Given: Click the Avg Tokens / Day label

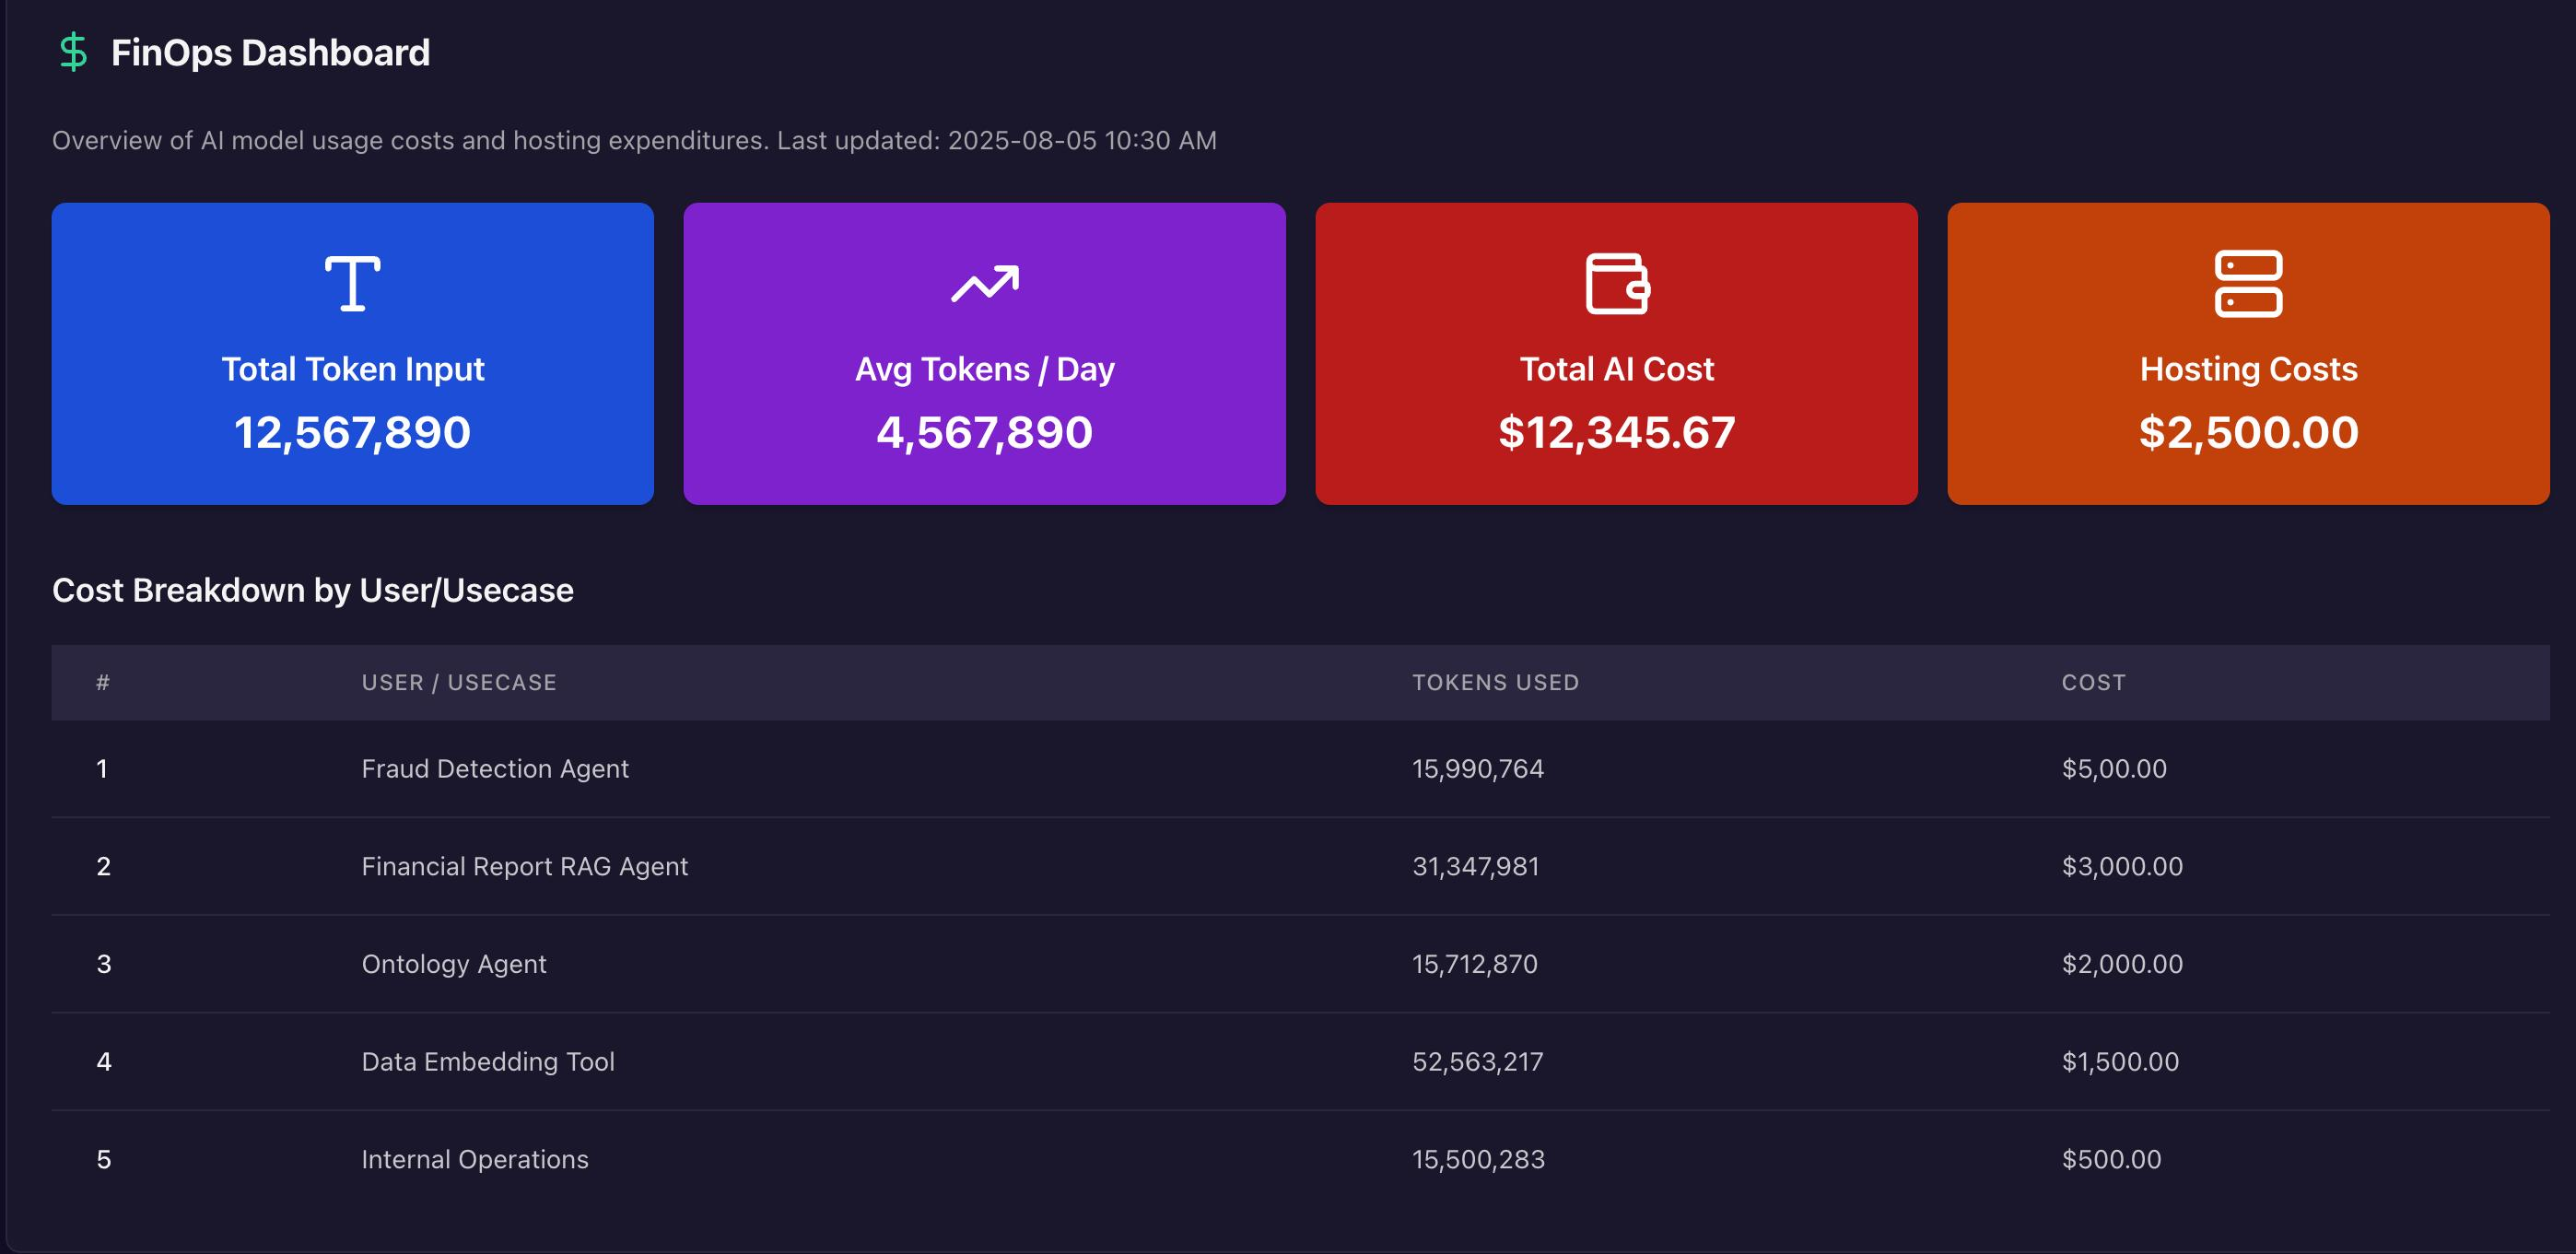Looking at the screenshot, I should click(x=984, y=369).
